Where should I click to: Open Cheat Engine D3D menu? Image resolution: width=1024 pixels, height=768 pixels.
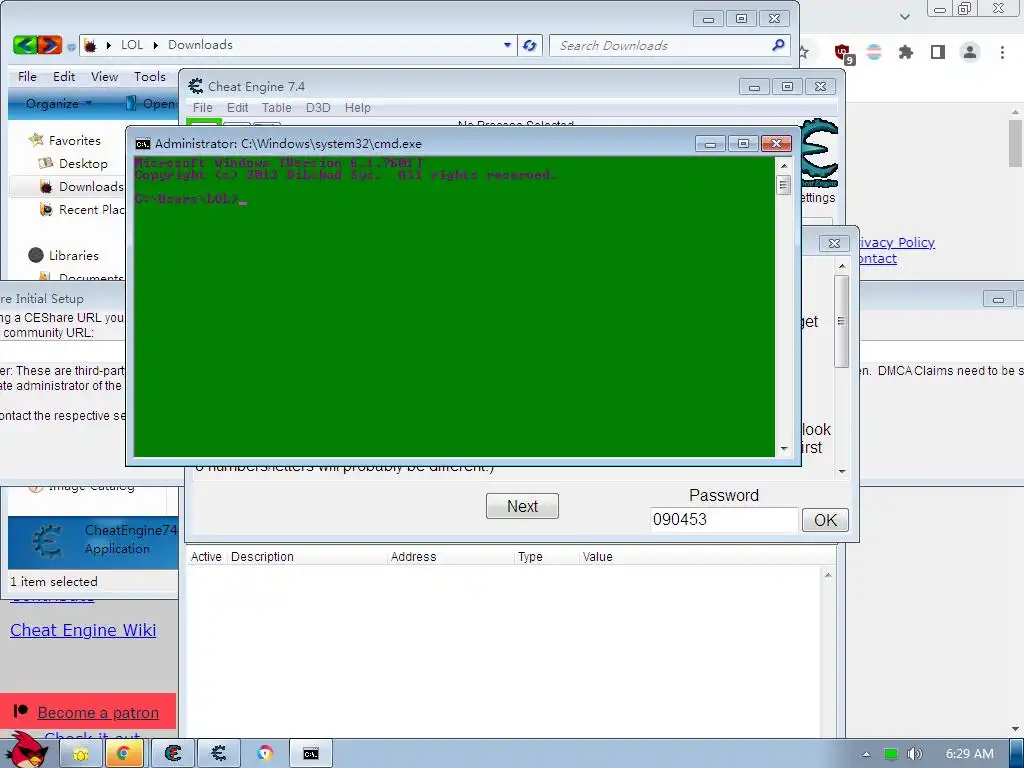click(x=318, y=108)
